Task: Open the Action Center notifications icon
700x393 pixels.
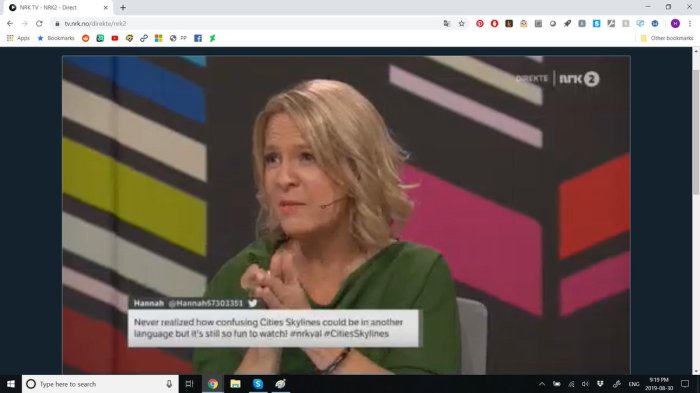Action: [685, 384]
